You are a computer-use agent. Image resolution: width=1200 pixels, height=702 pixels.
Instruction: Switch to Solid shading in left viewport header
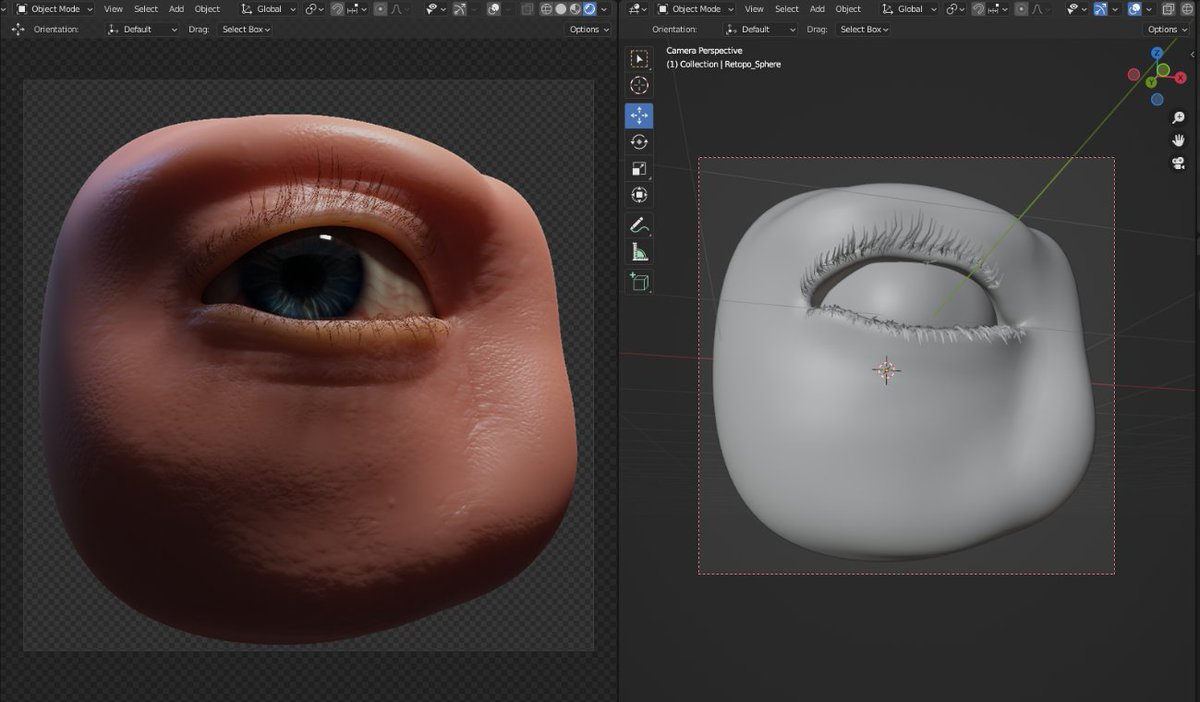tap(560, 9)
